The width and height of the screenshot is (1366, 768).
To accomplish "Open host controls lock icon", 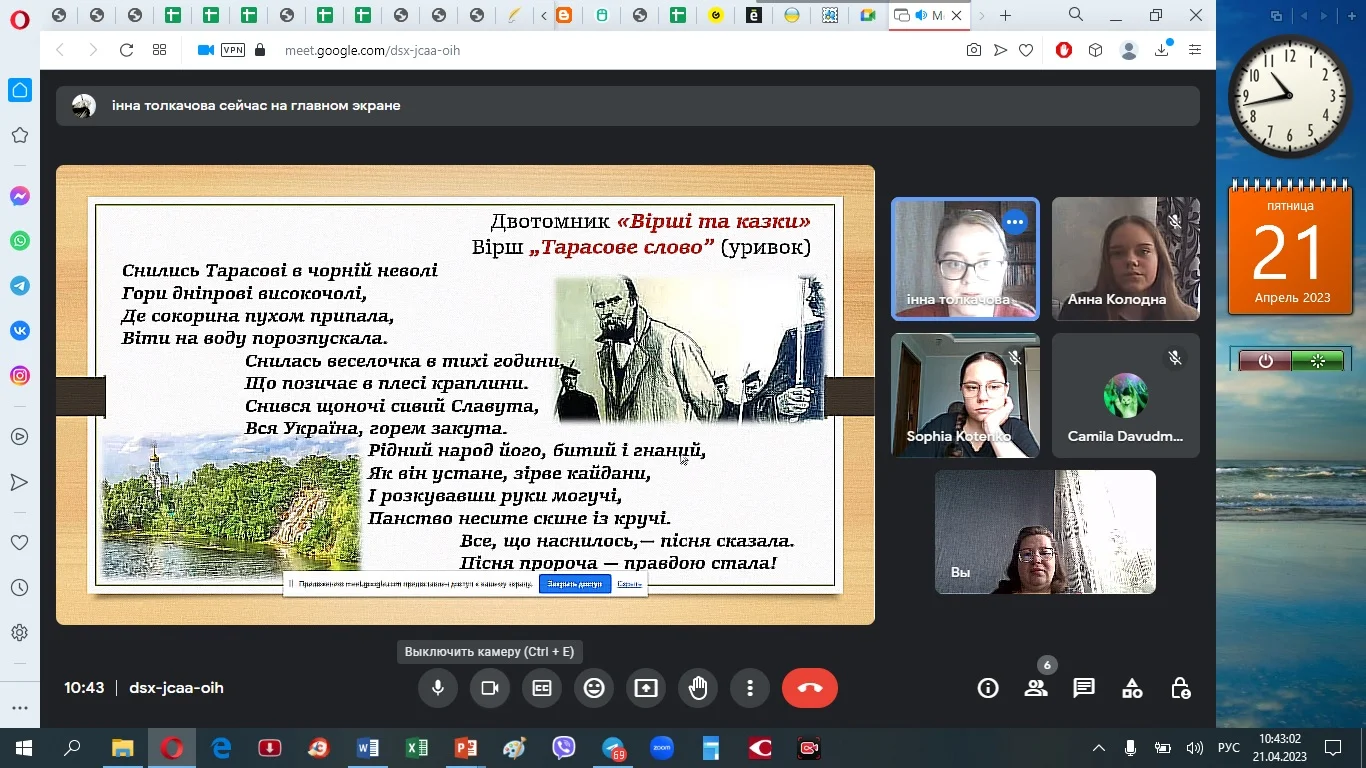I will (x=1180, y=688).
